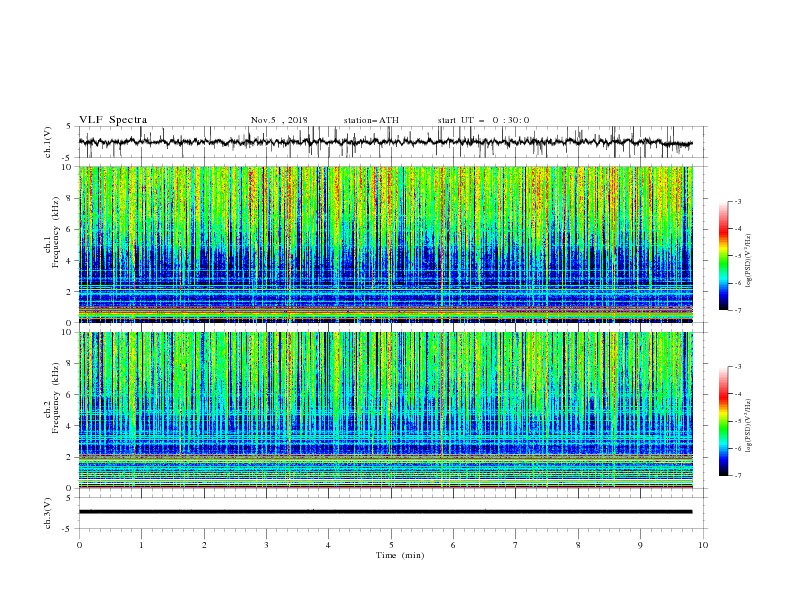Viewport: 792px width, 612px height.
Task: Select the ch.2 color bar "log(PSD)(V²/Hz)" label
Action: (x=749, y=426)
